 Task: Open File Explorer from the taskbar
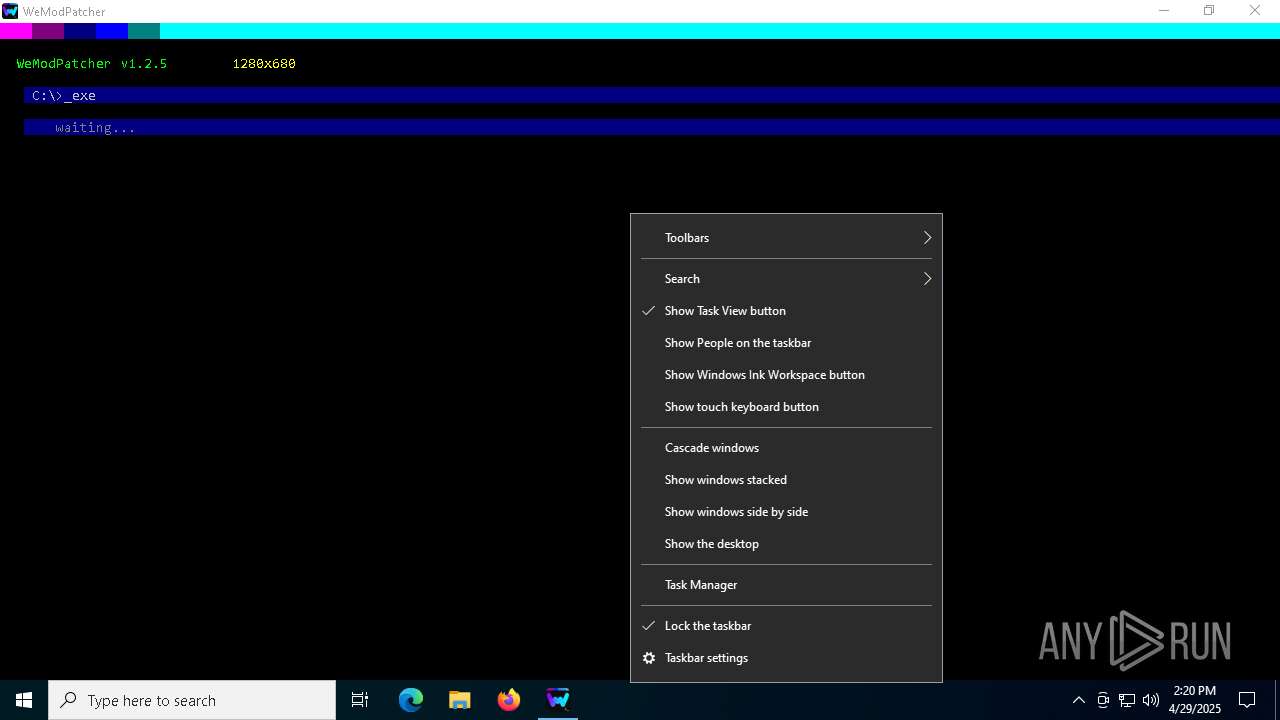click(460, 700)
